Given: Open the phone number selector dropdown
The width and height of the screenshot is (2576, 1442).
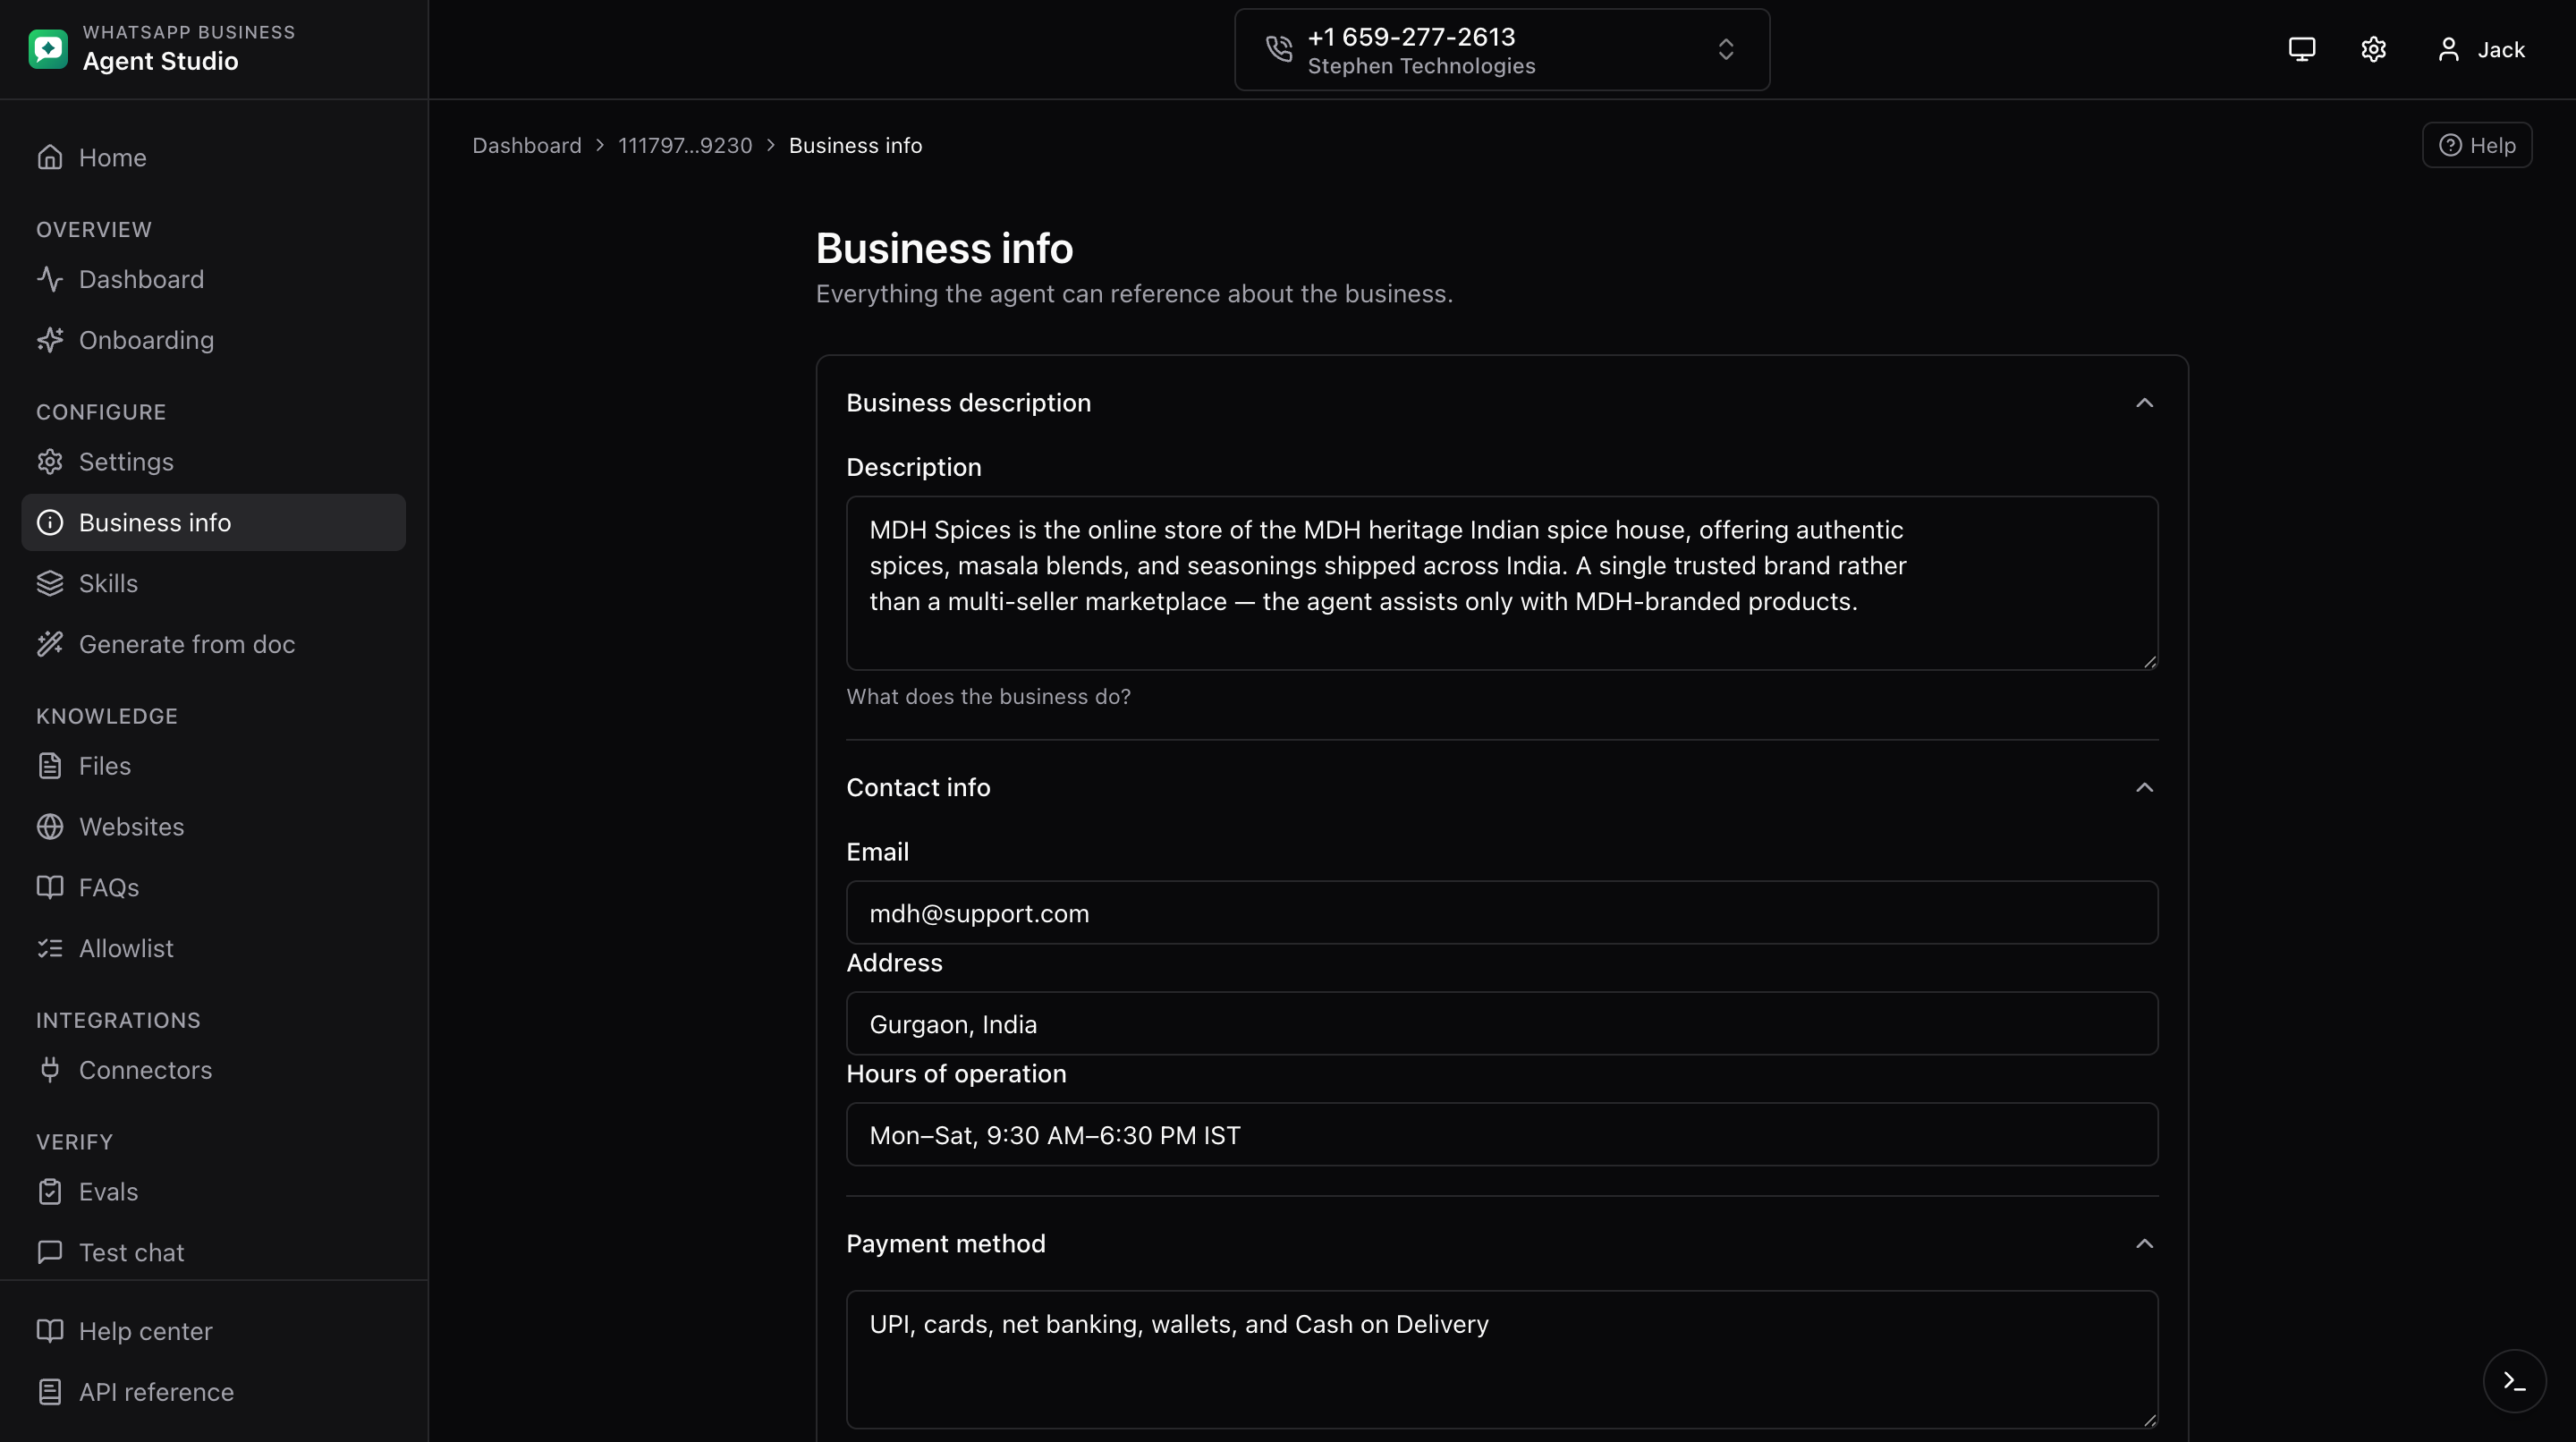Looking at the screenshot, I should coord(1502,50).
